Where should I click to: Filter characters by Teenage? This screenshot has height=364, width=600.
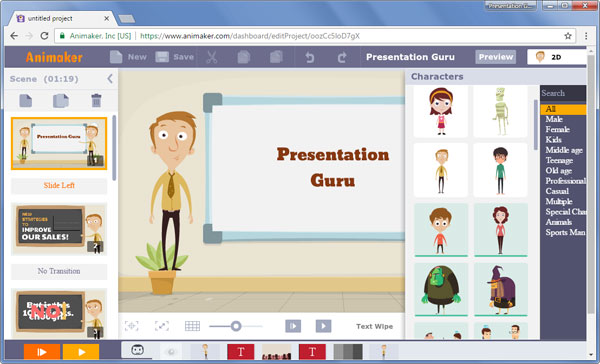(x=559, y=161)
